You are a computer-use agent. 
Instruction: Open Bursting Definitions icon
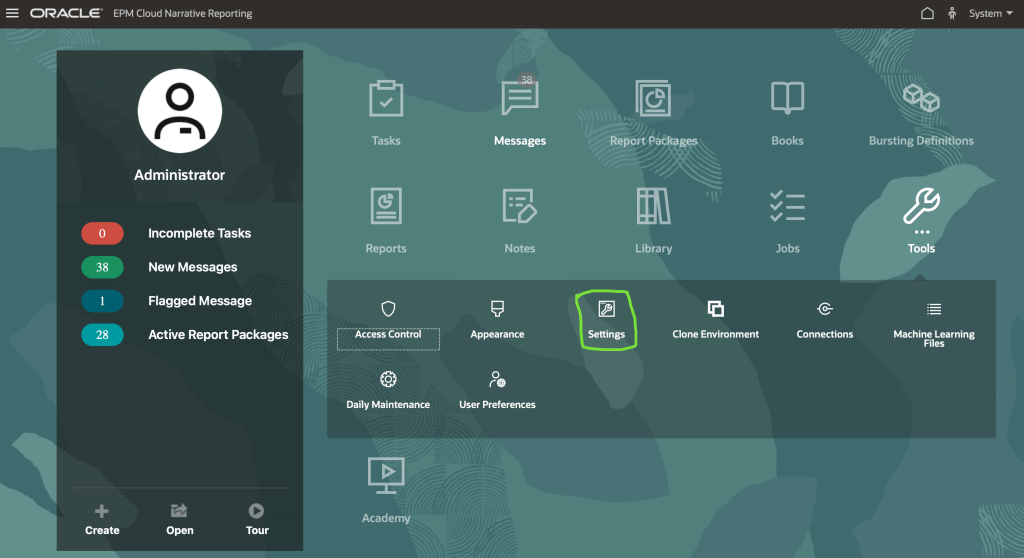(x=921, y=100)
